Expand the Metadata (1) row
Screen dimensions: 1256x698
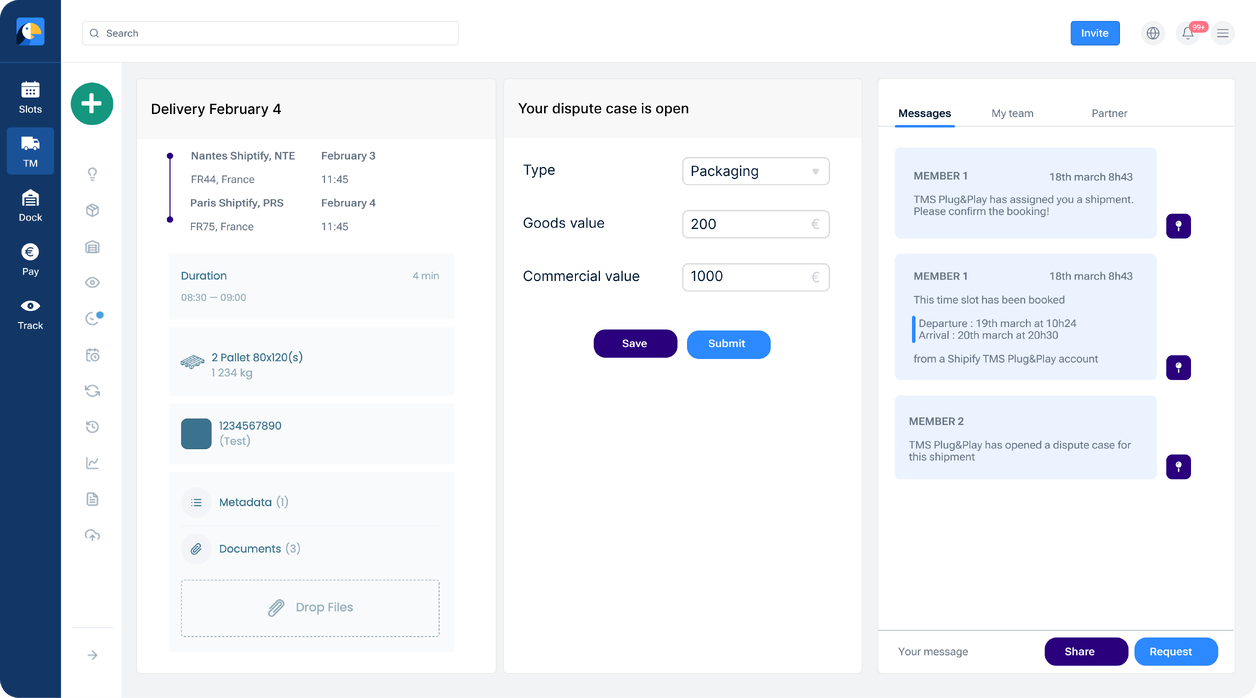pyautogui.click(x=310, y=503)
